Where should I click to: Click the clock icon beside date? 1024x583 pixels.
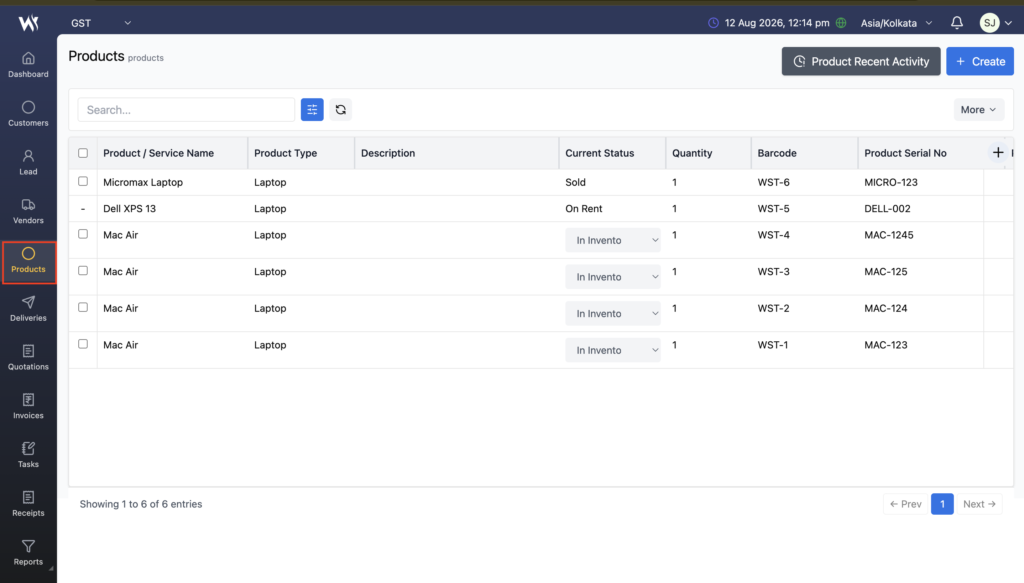click(x=713, y=23)
